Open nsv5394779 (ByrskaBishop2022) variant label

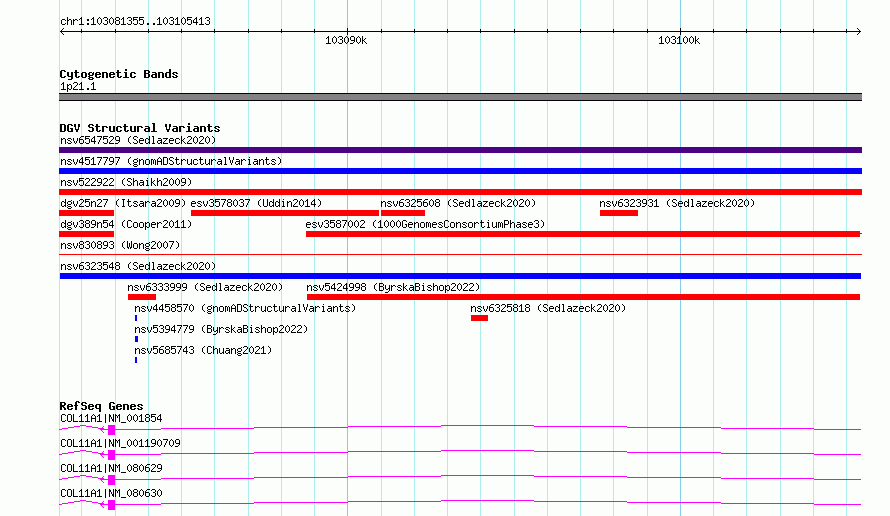(221, 329)
